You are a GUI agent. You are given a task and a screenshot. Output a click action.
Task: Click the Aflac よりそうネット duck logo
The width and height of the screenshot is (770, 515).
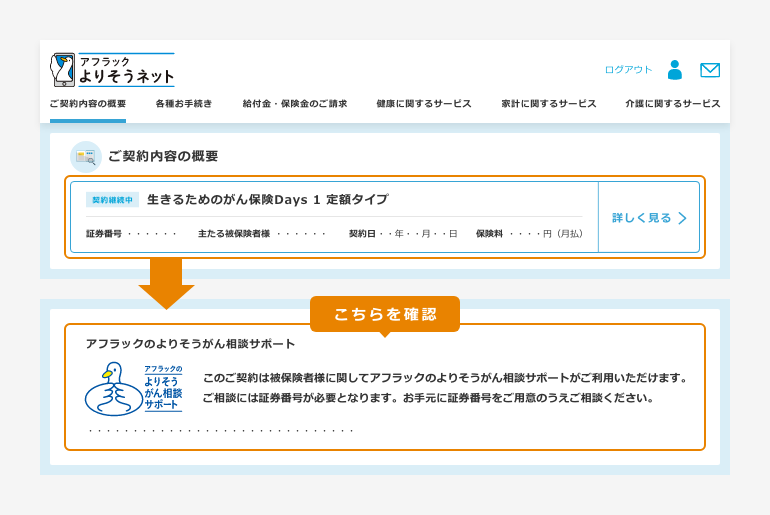pyautogui.click(x=112, y=70)
